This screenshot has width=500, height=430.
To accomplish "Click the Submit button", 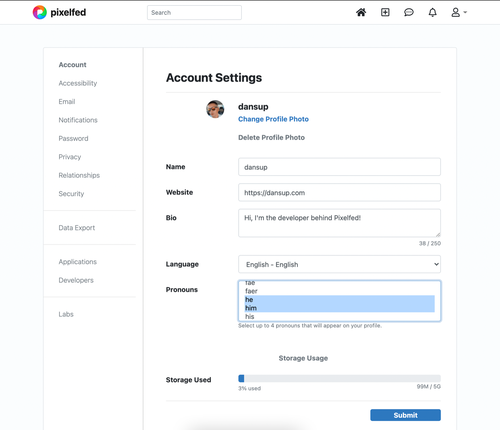I will [x=405, y=415].
